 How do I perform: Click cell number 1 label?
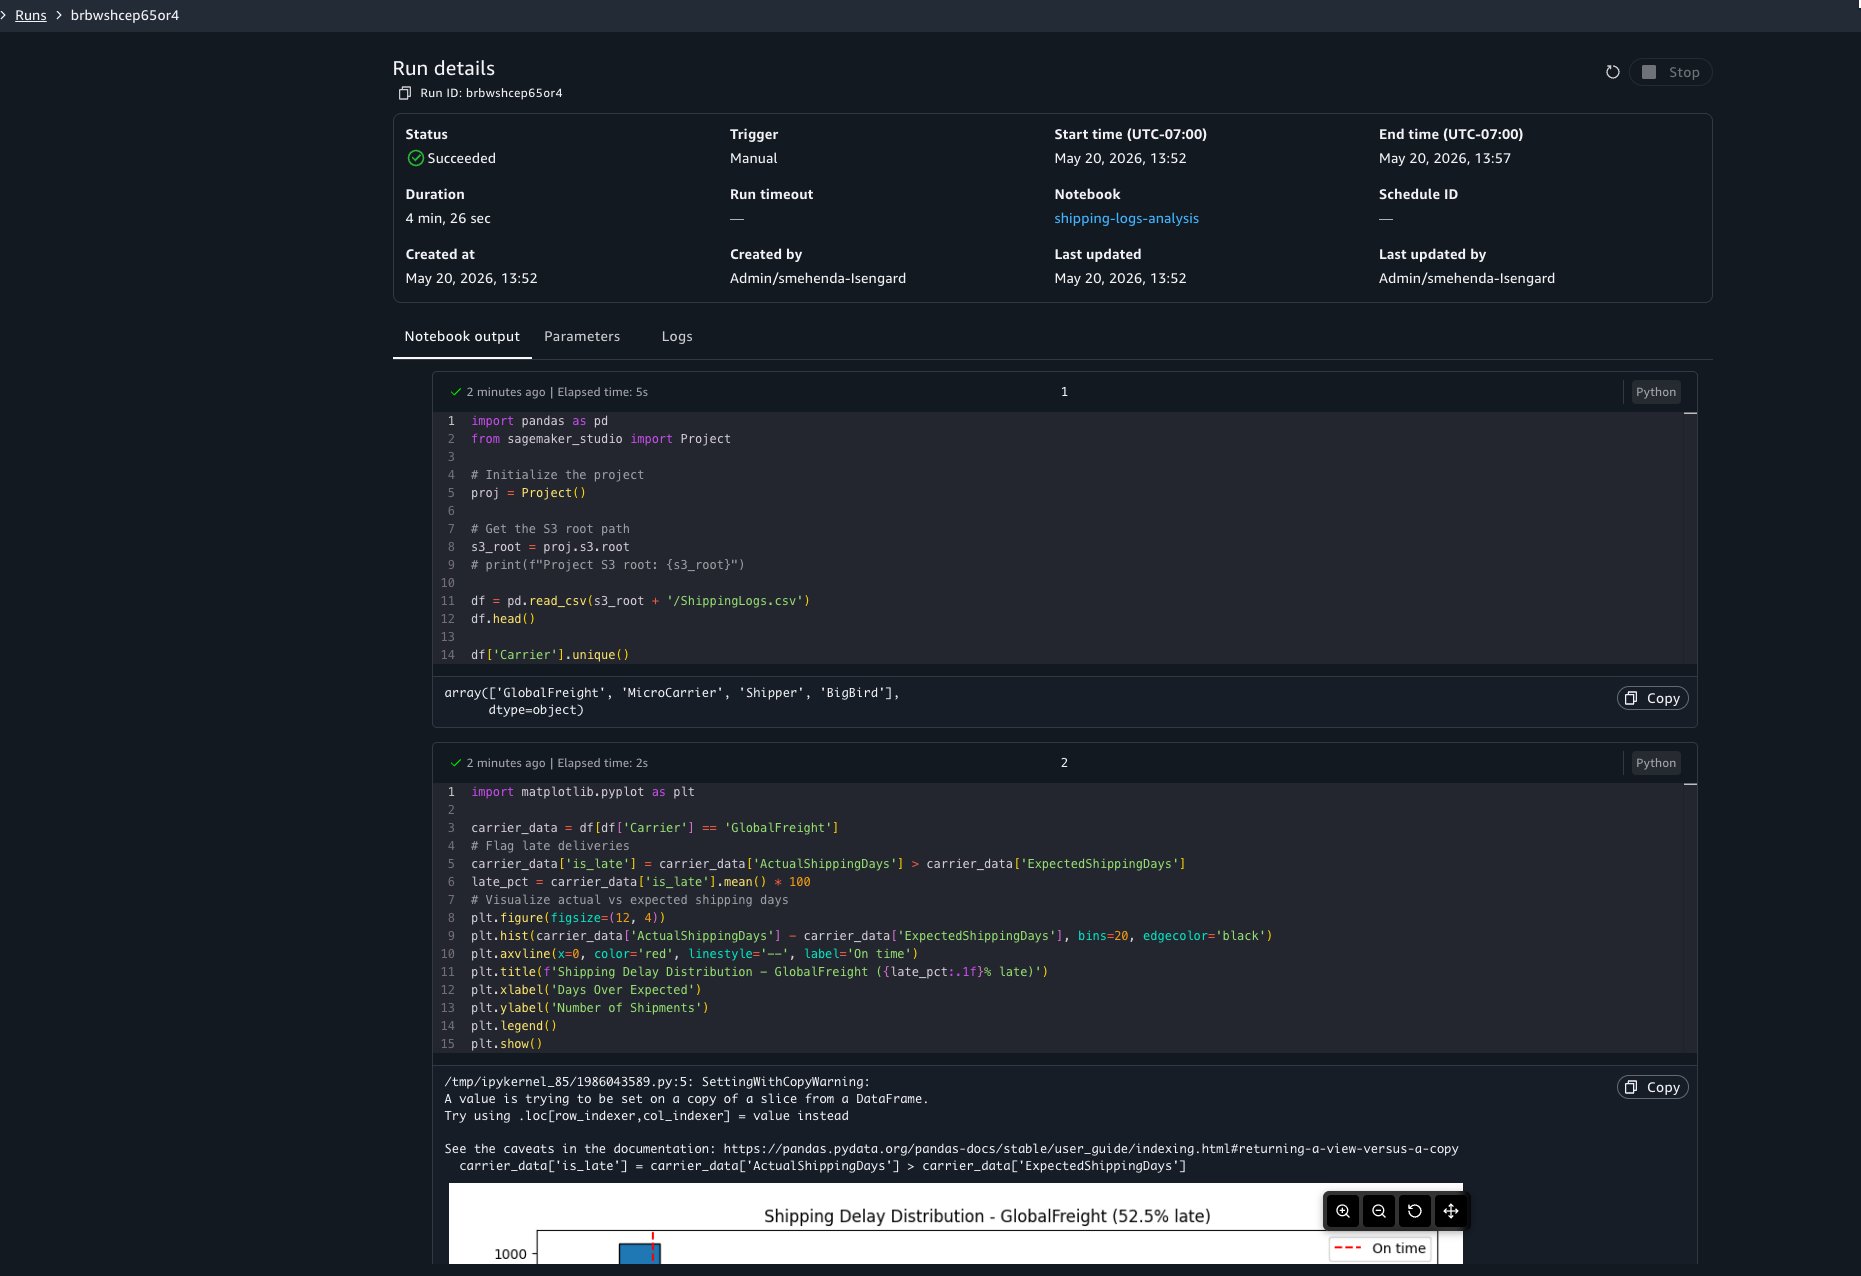tap(1064, 392)
